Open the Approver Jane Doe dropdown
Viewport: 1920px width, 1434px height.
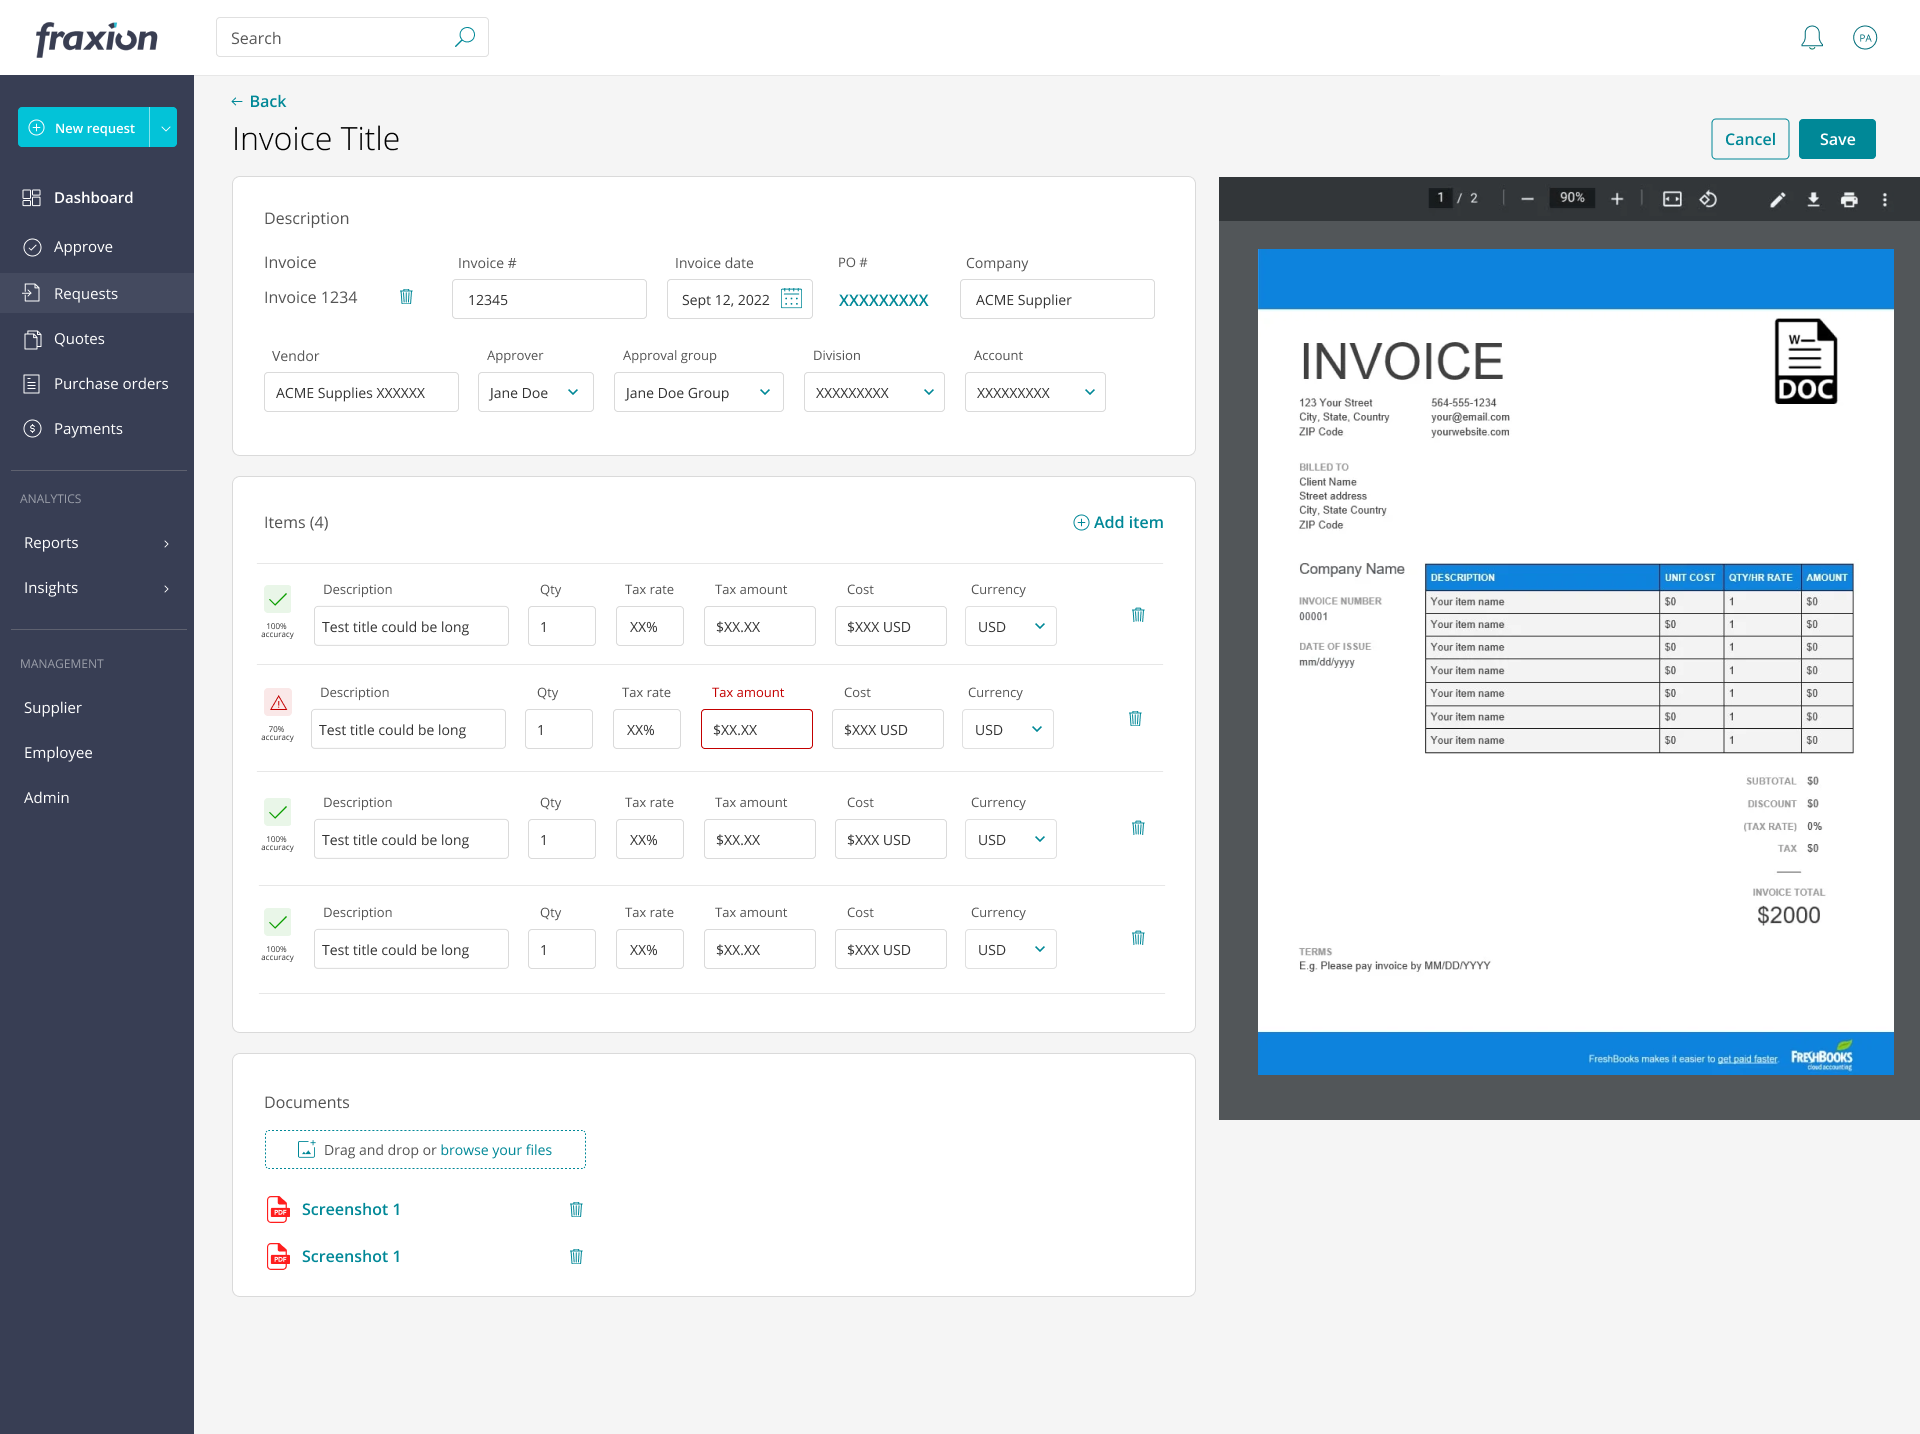(535, 392)
